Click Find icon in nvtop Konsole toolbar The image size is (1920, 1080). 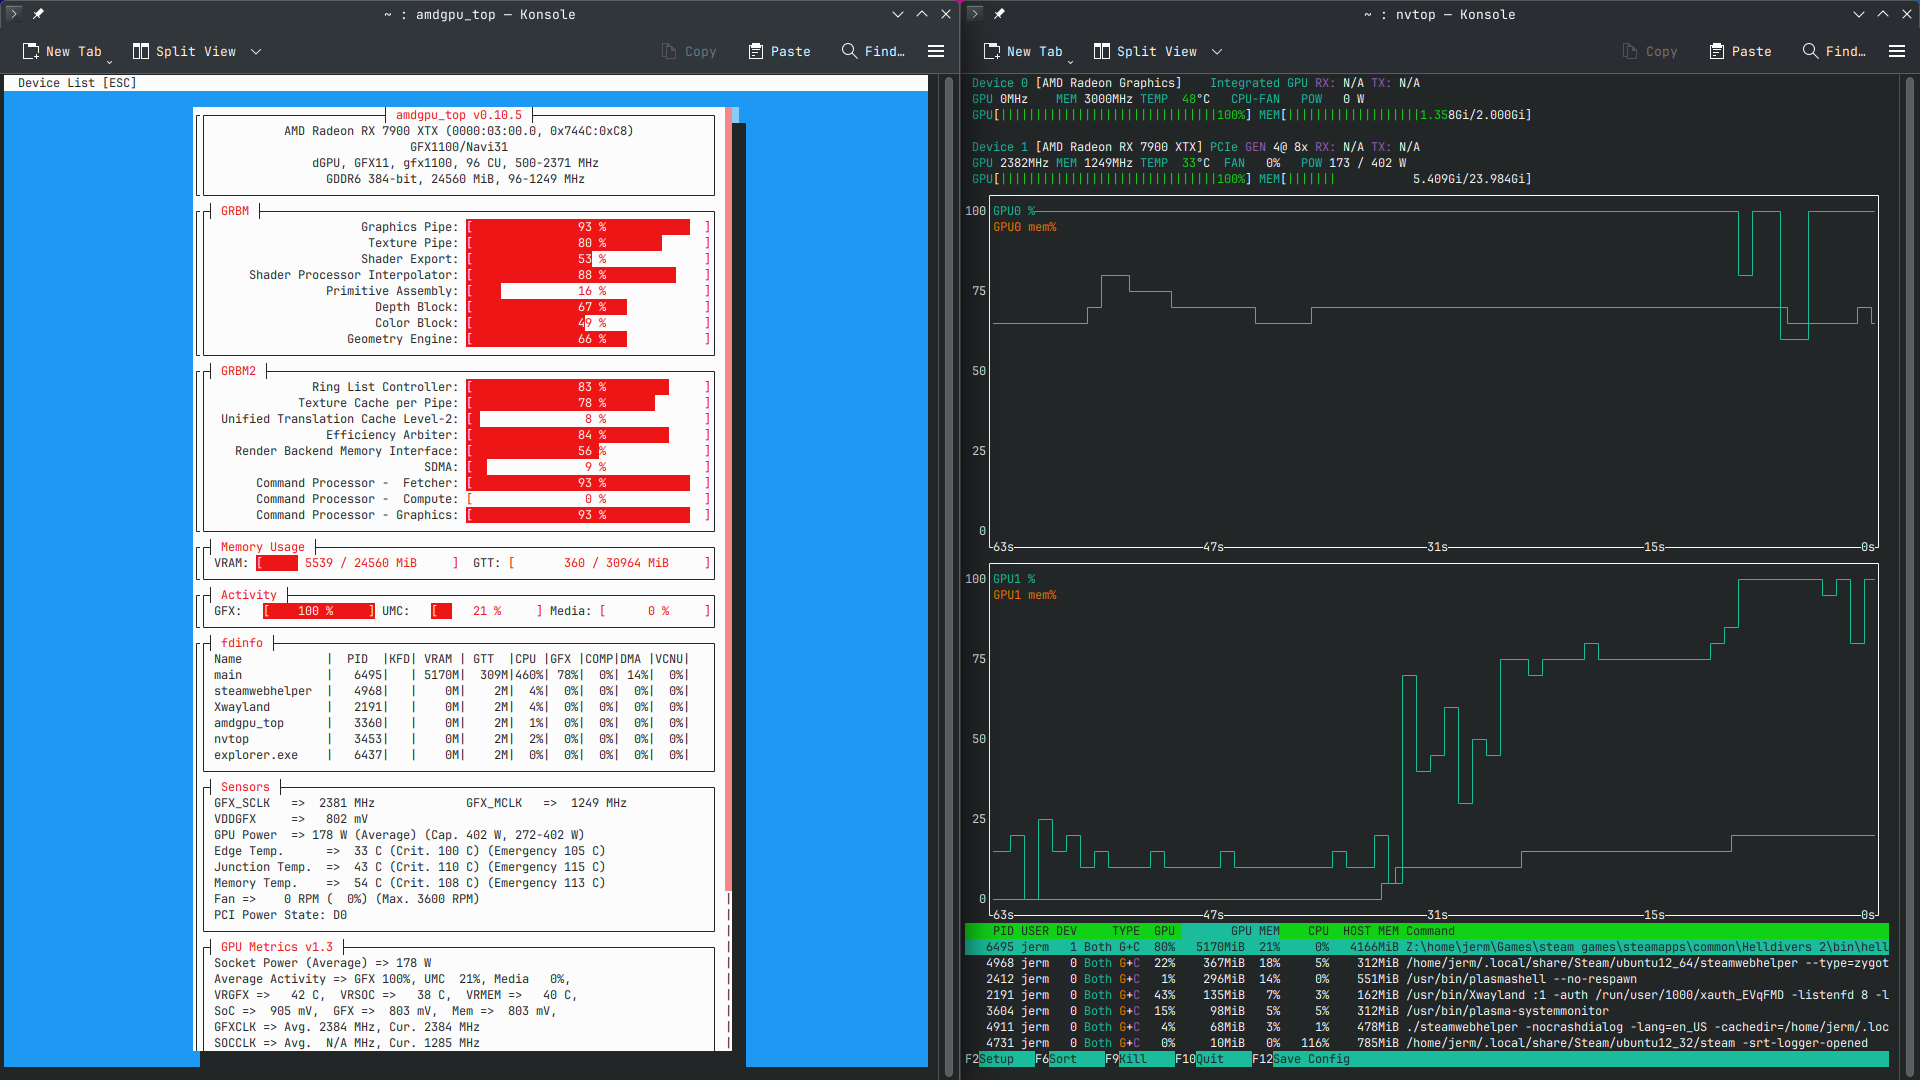coord(1810,51)
